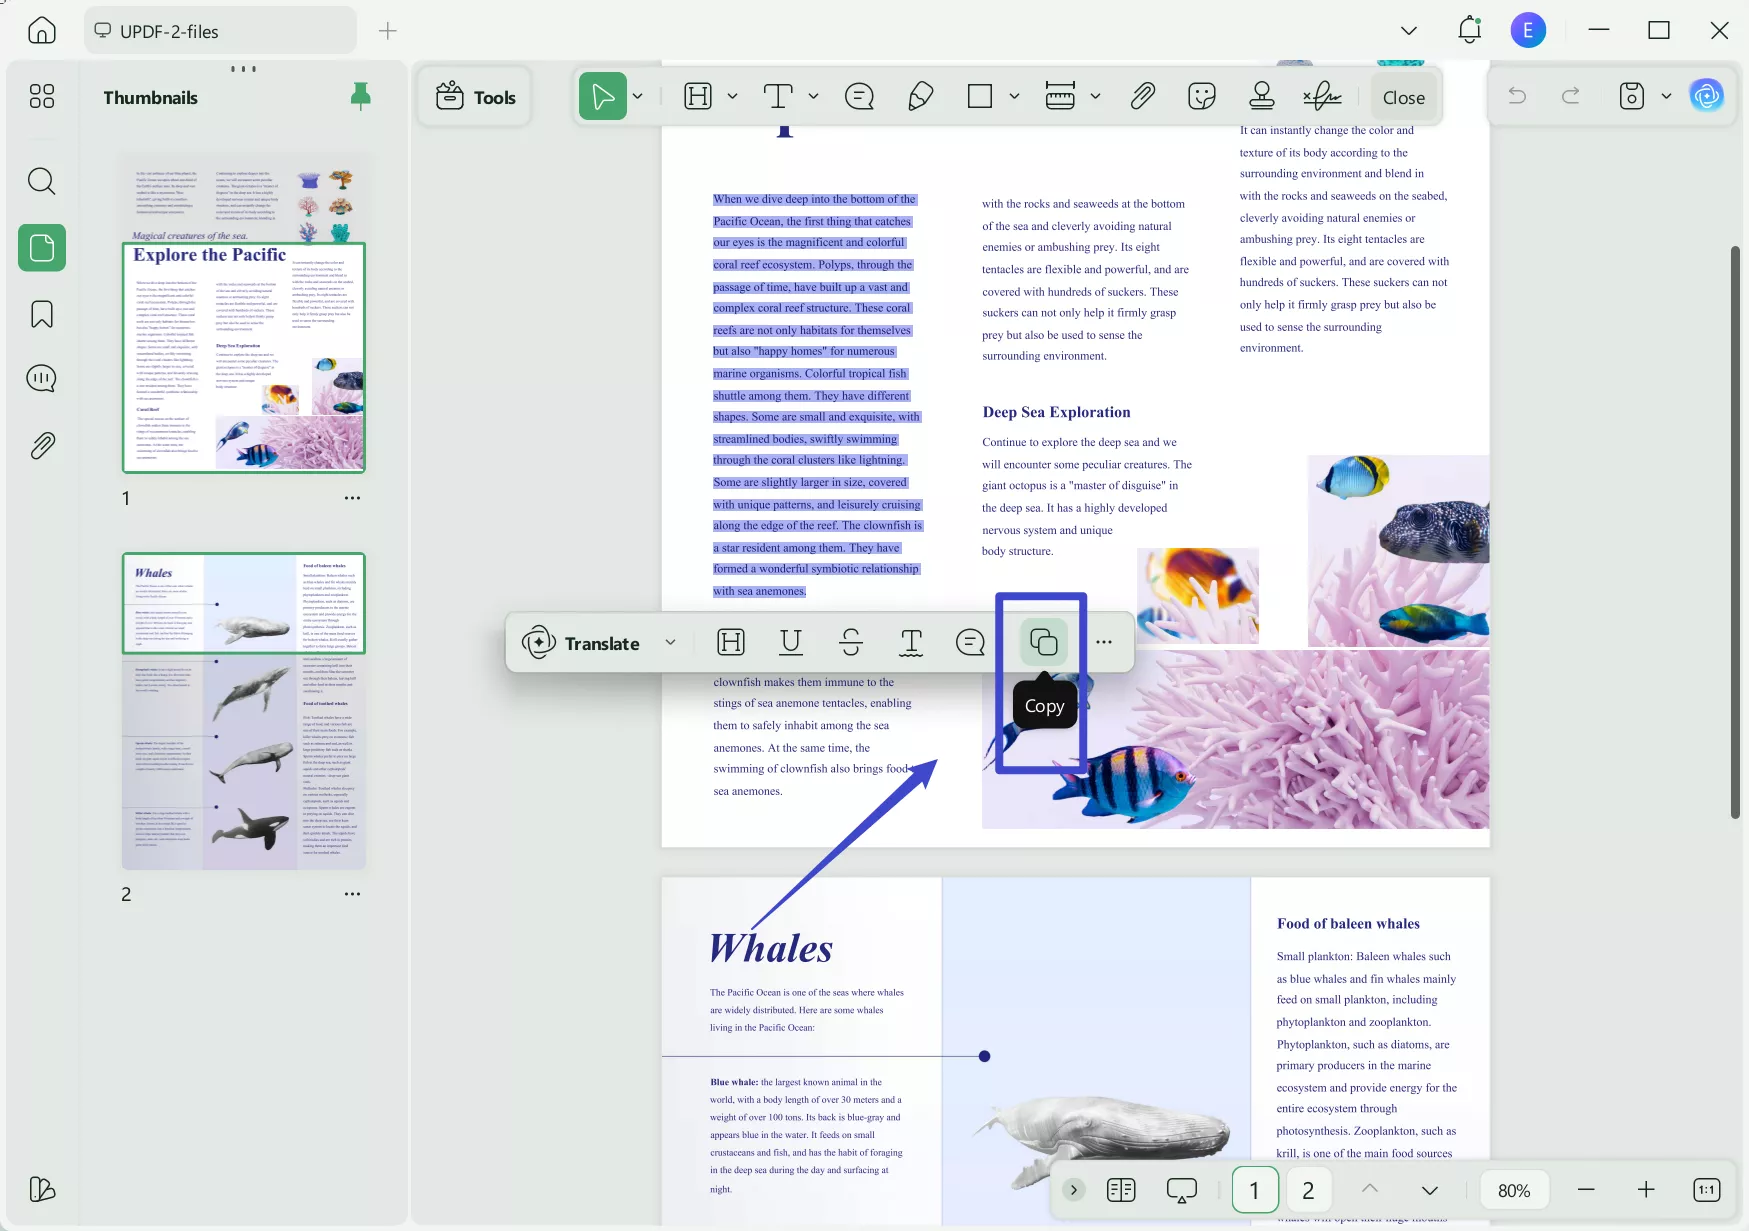Expand the Translate language options
The image size is (1749, 1231).
(671, 643)
